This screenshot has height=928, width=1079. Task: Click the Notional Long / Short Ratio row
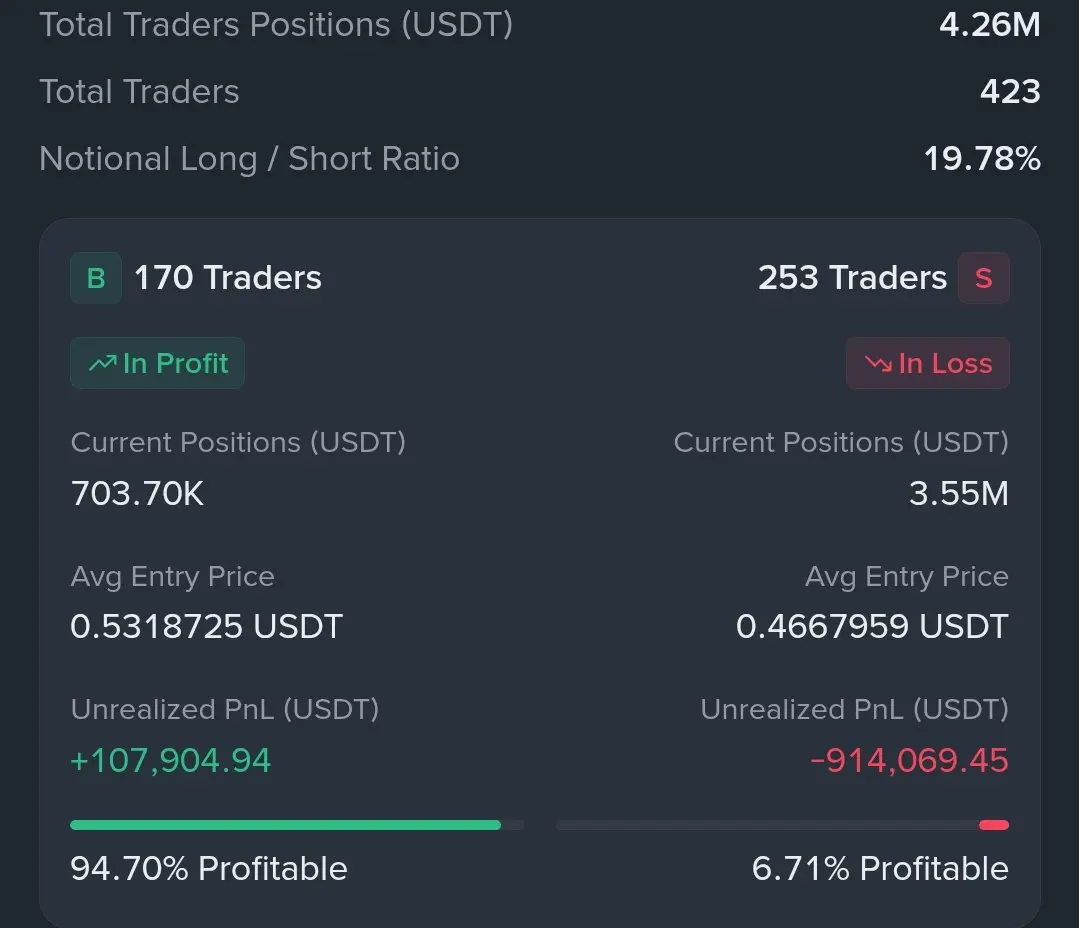click(x=540, y=159)
